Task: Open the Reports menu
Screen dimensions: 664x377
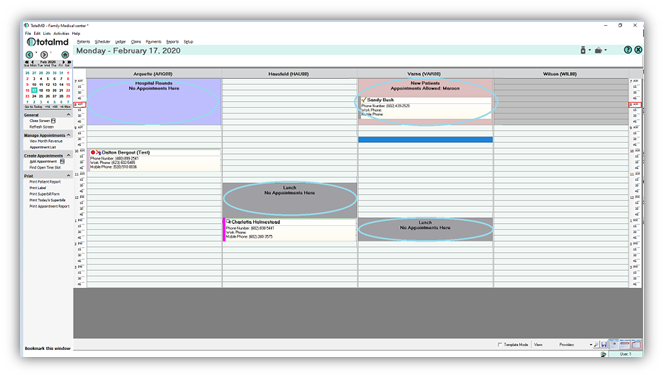Action: [x=172, y=42]
